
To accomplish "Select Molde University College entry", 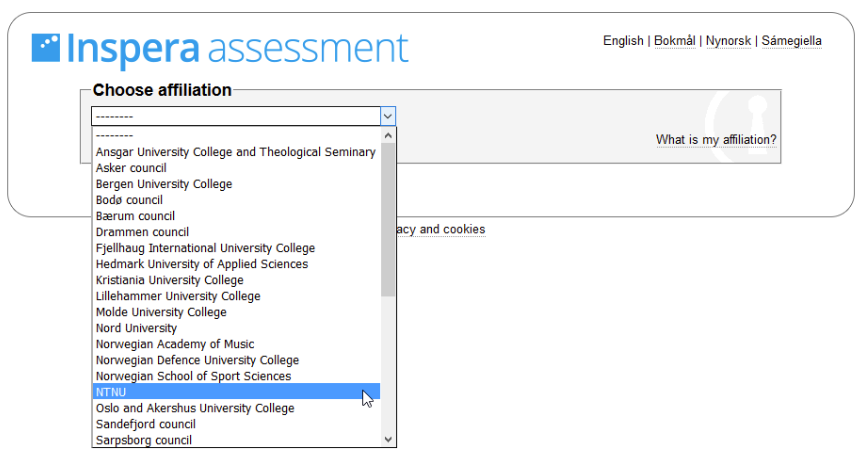I will pyautogui.click(x=236, y=312).
